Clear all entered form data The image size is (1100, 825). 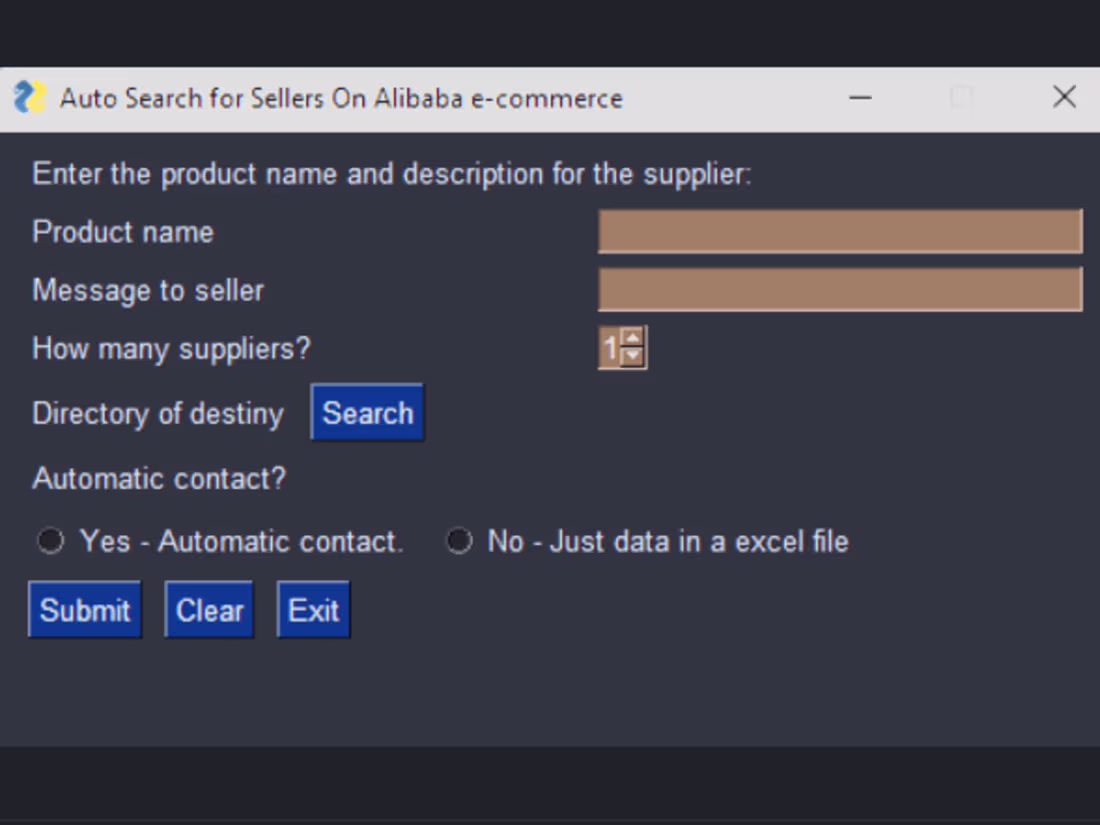click(x=208, y=609)
